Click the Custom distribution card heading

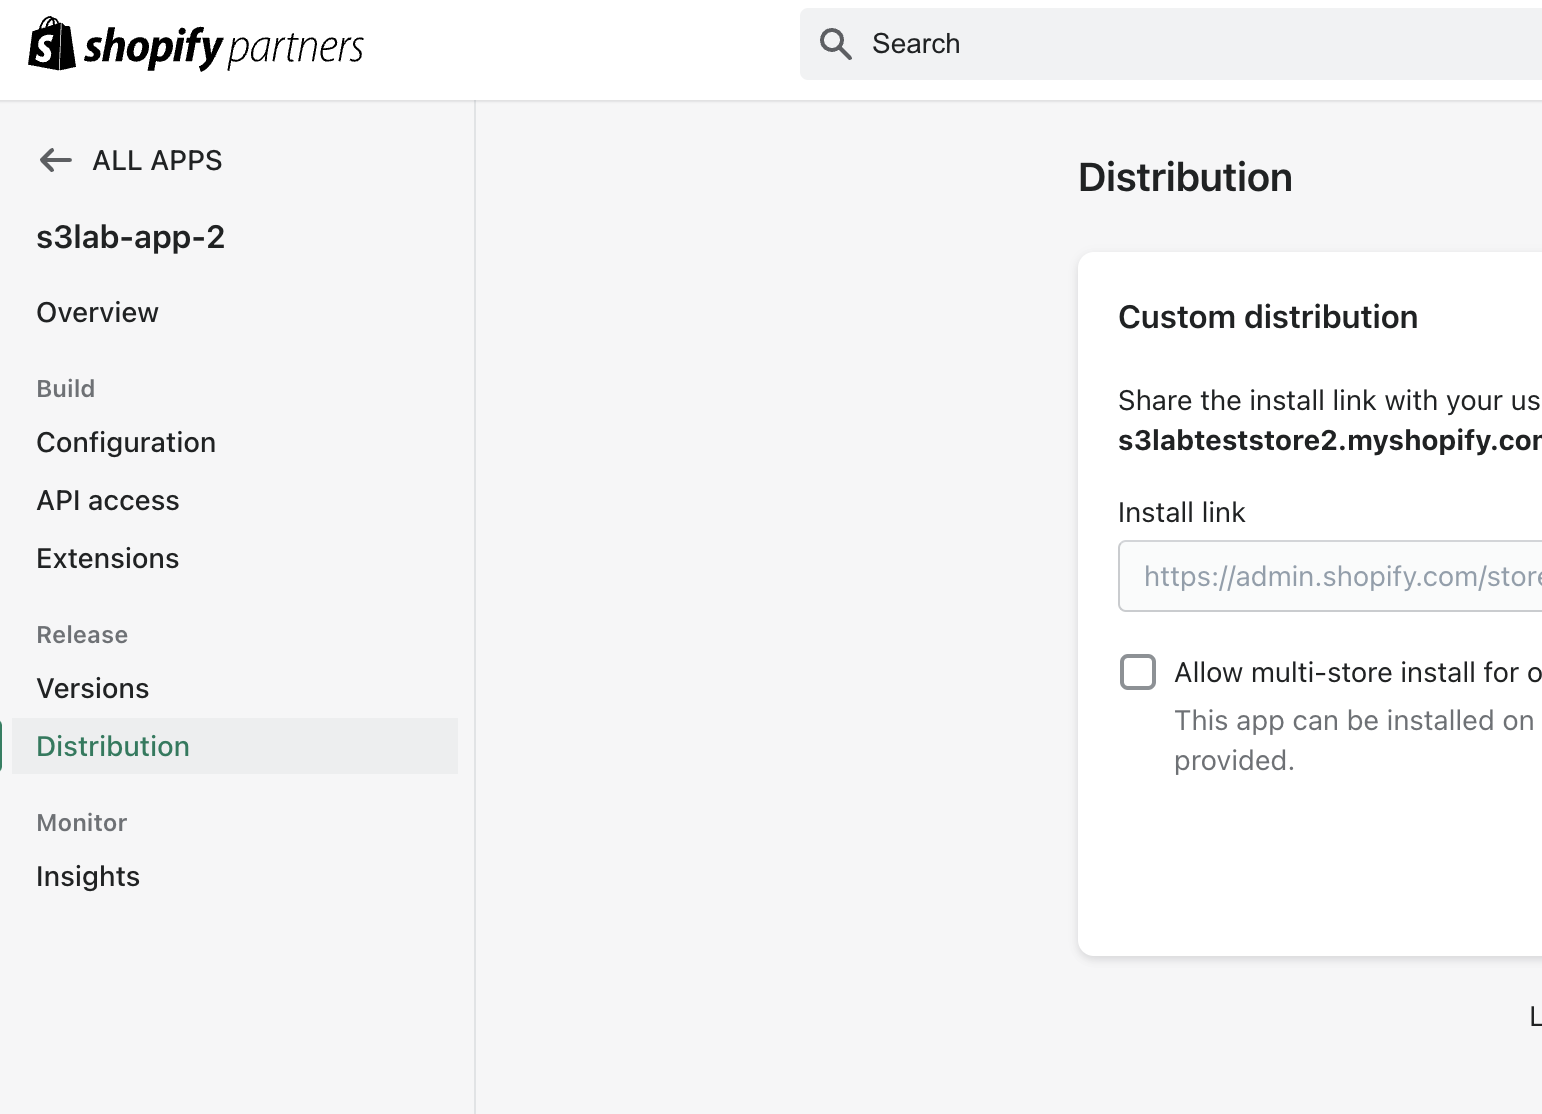pos(1268,317)
